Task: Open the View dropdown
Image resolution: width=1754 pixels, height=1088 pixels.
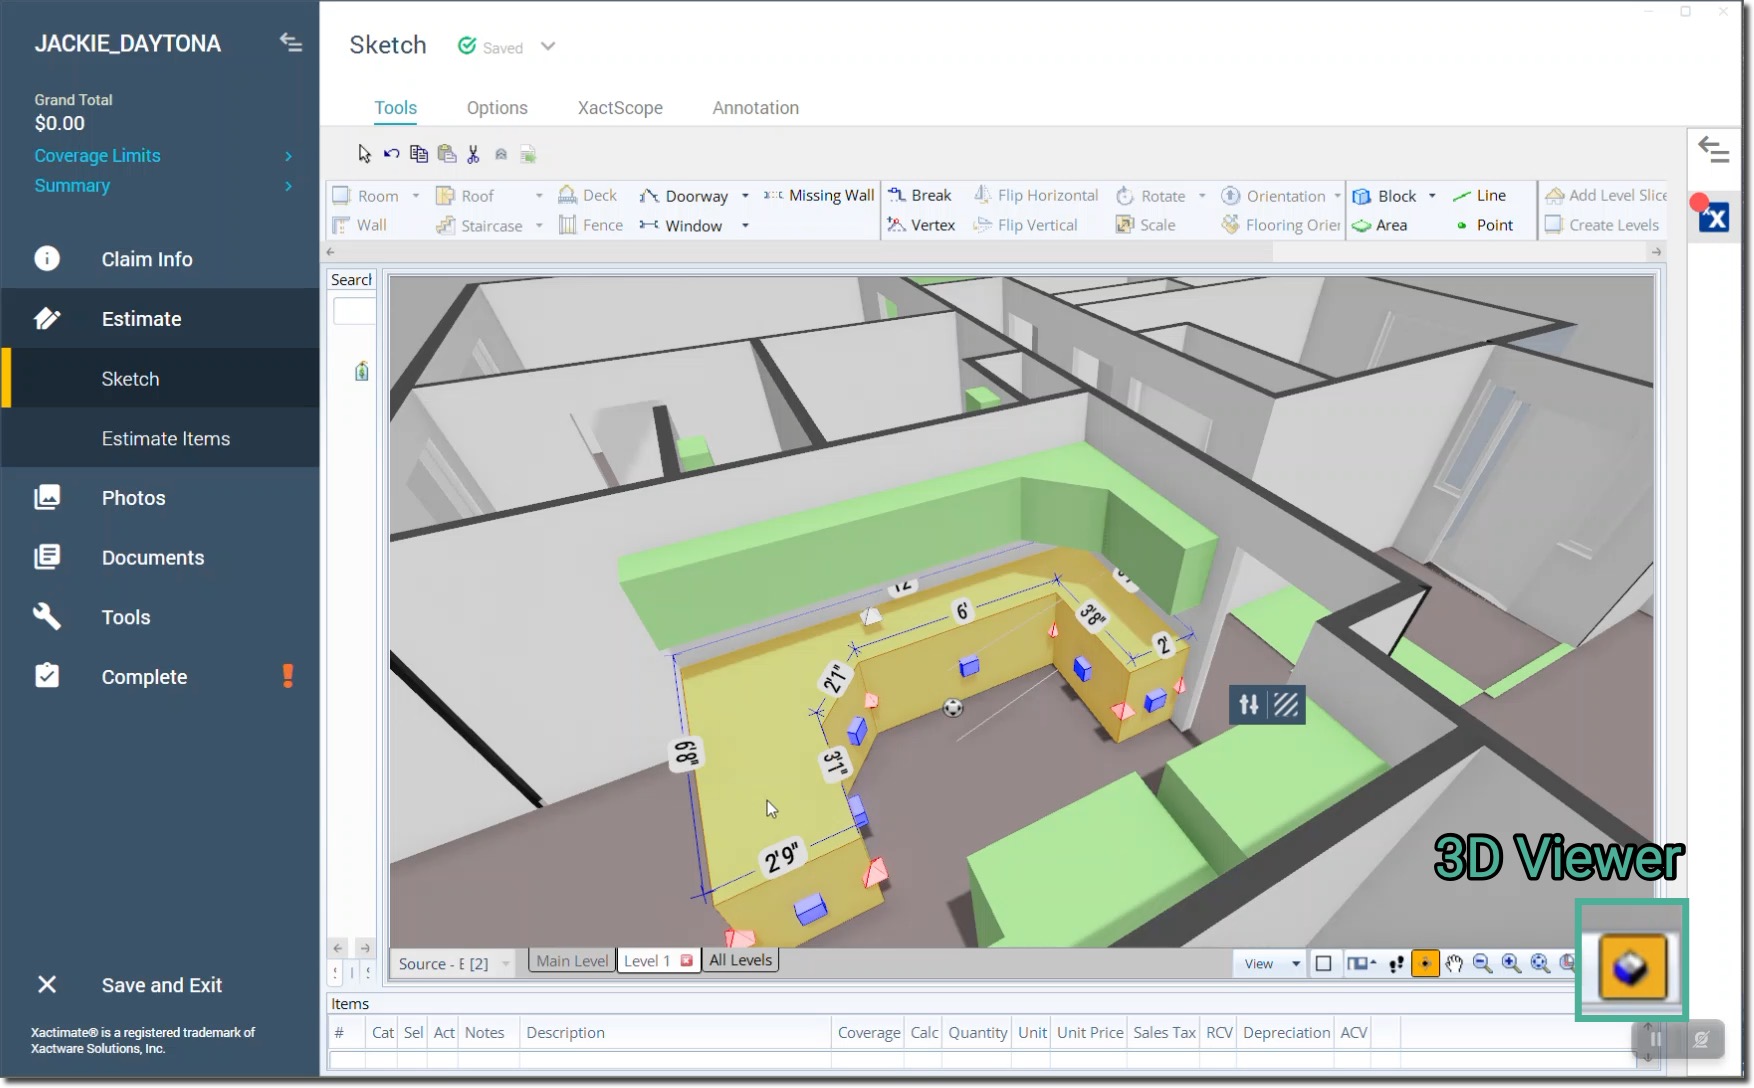Action: [1270, 963]
